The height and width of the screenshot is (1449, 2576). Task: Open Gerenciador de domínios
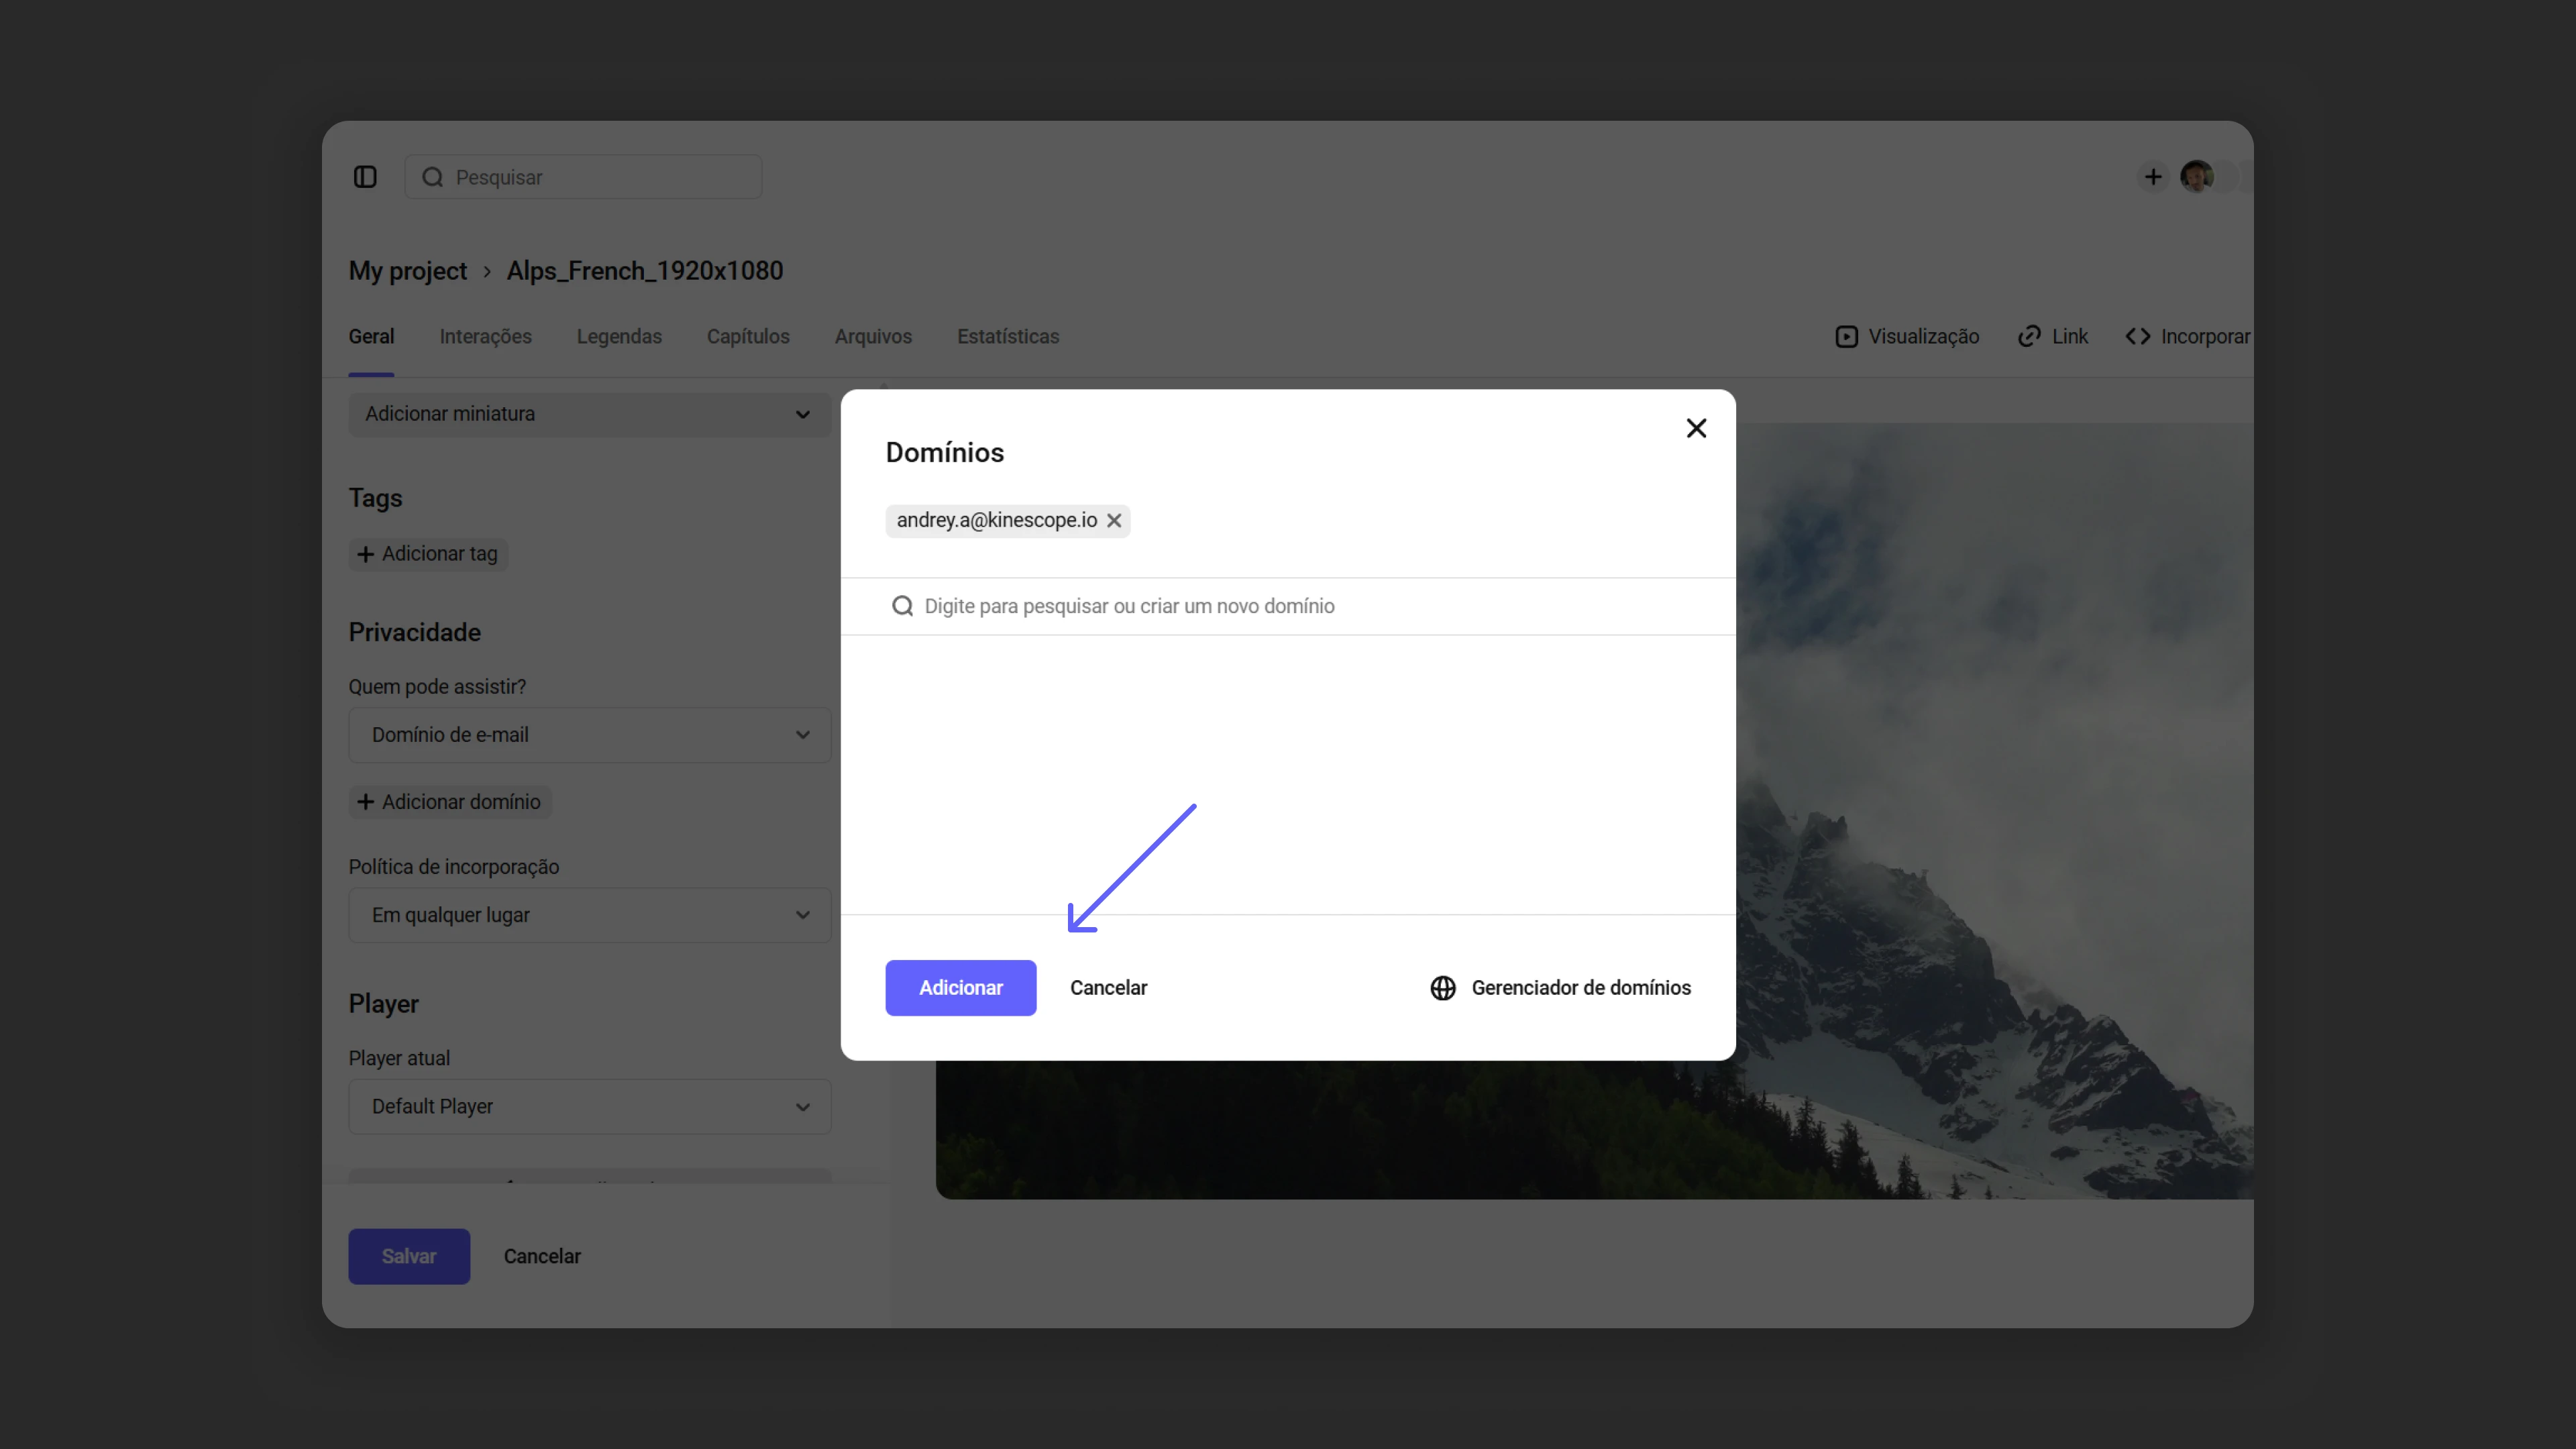(1560, 988)
